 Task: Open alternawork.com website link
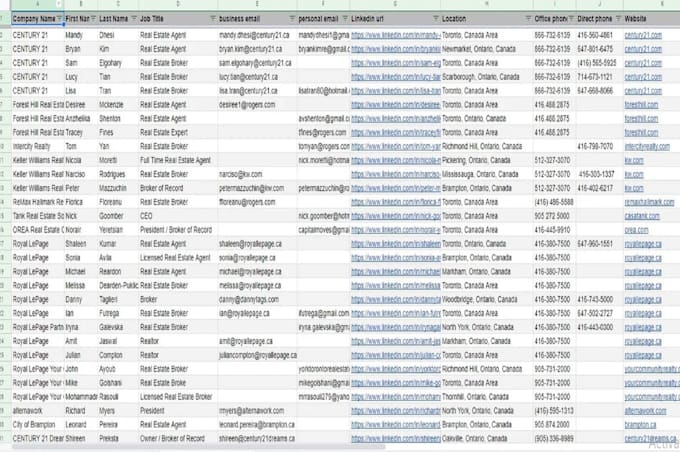tap(645, 410)
